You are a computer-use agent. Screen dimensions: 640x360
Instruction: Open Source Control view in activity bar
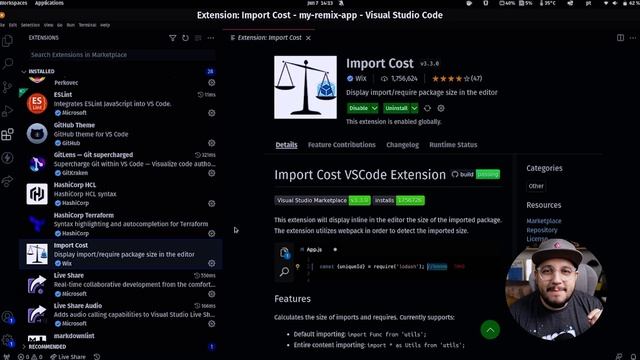click(7, 87)
